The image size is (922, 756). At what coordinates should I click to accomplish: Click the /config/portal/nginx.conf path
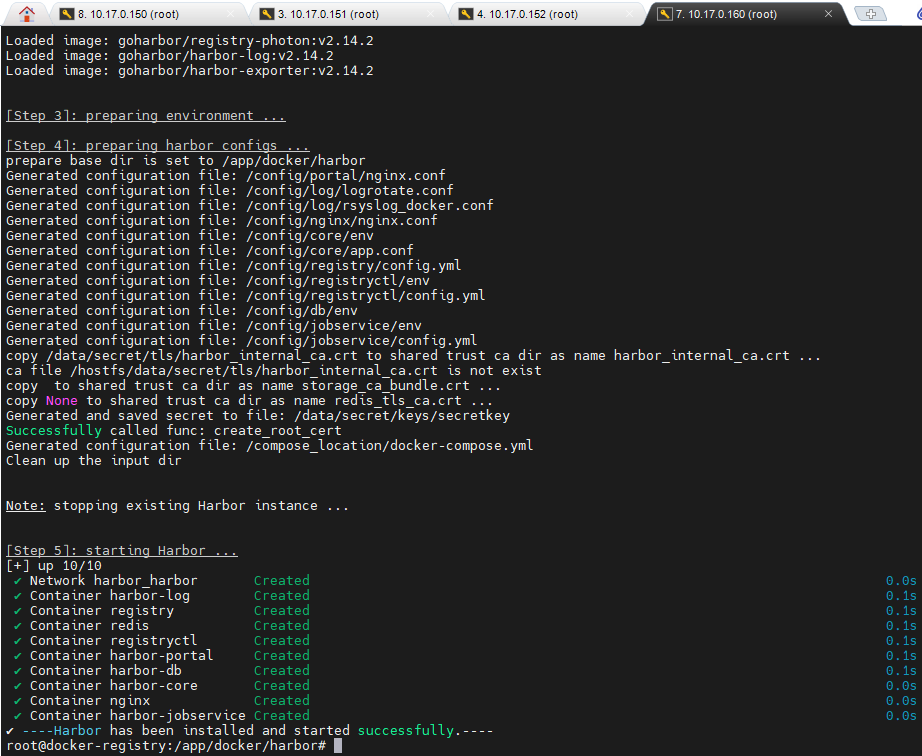click(x=346, y=176)
